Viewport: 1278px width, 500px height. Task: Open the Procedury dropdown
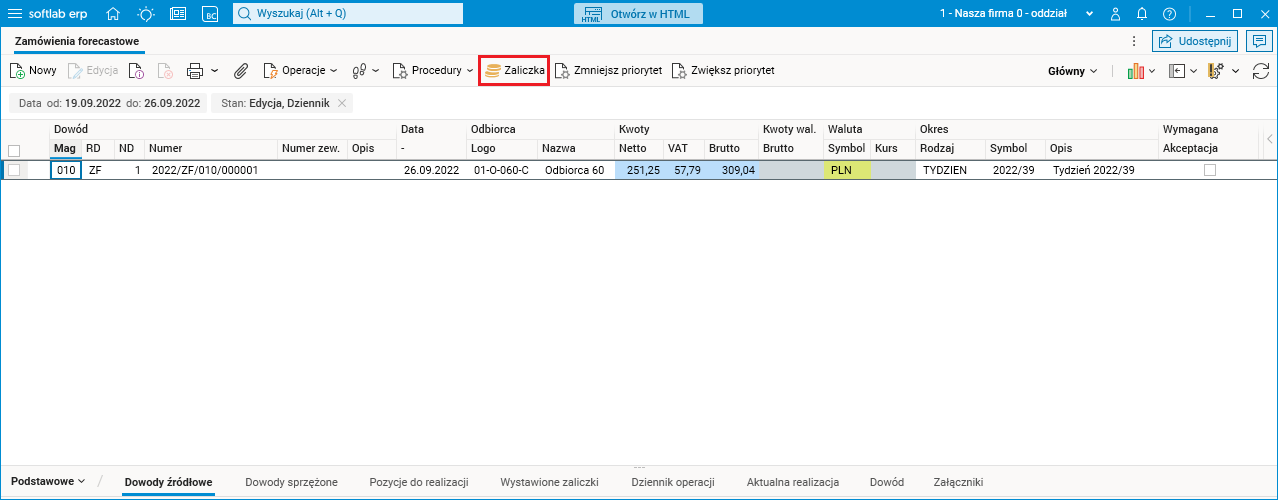click(432, 71)
